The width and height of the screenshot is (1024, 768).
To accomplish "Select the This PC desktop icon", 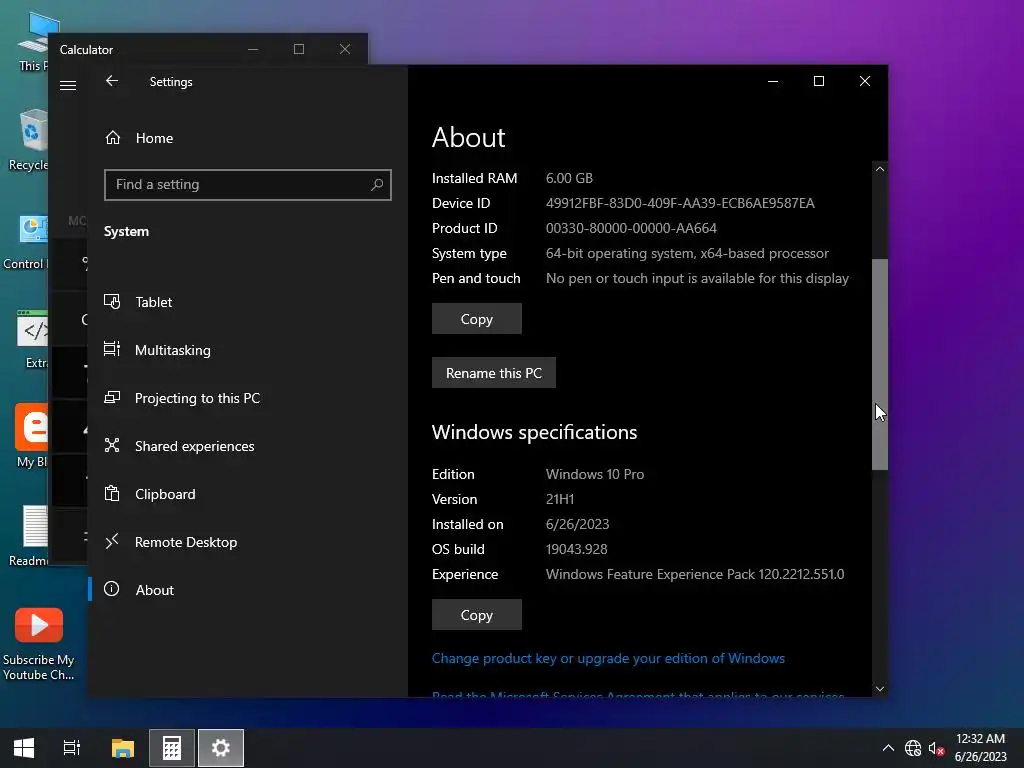I will pyautogui.click(x=33, y=40).
